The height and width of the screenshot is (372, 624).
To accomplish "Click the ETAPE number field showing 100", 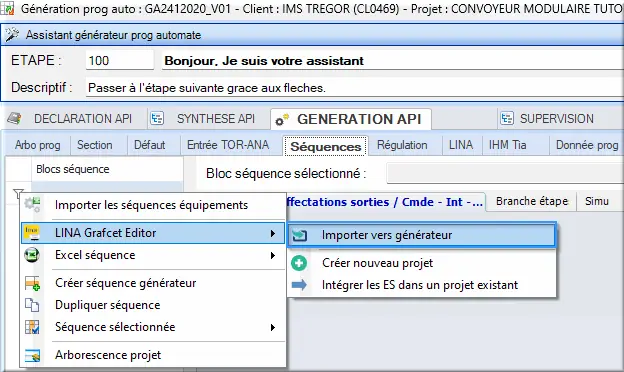I will tap(119, 60).
